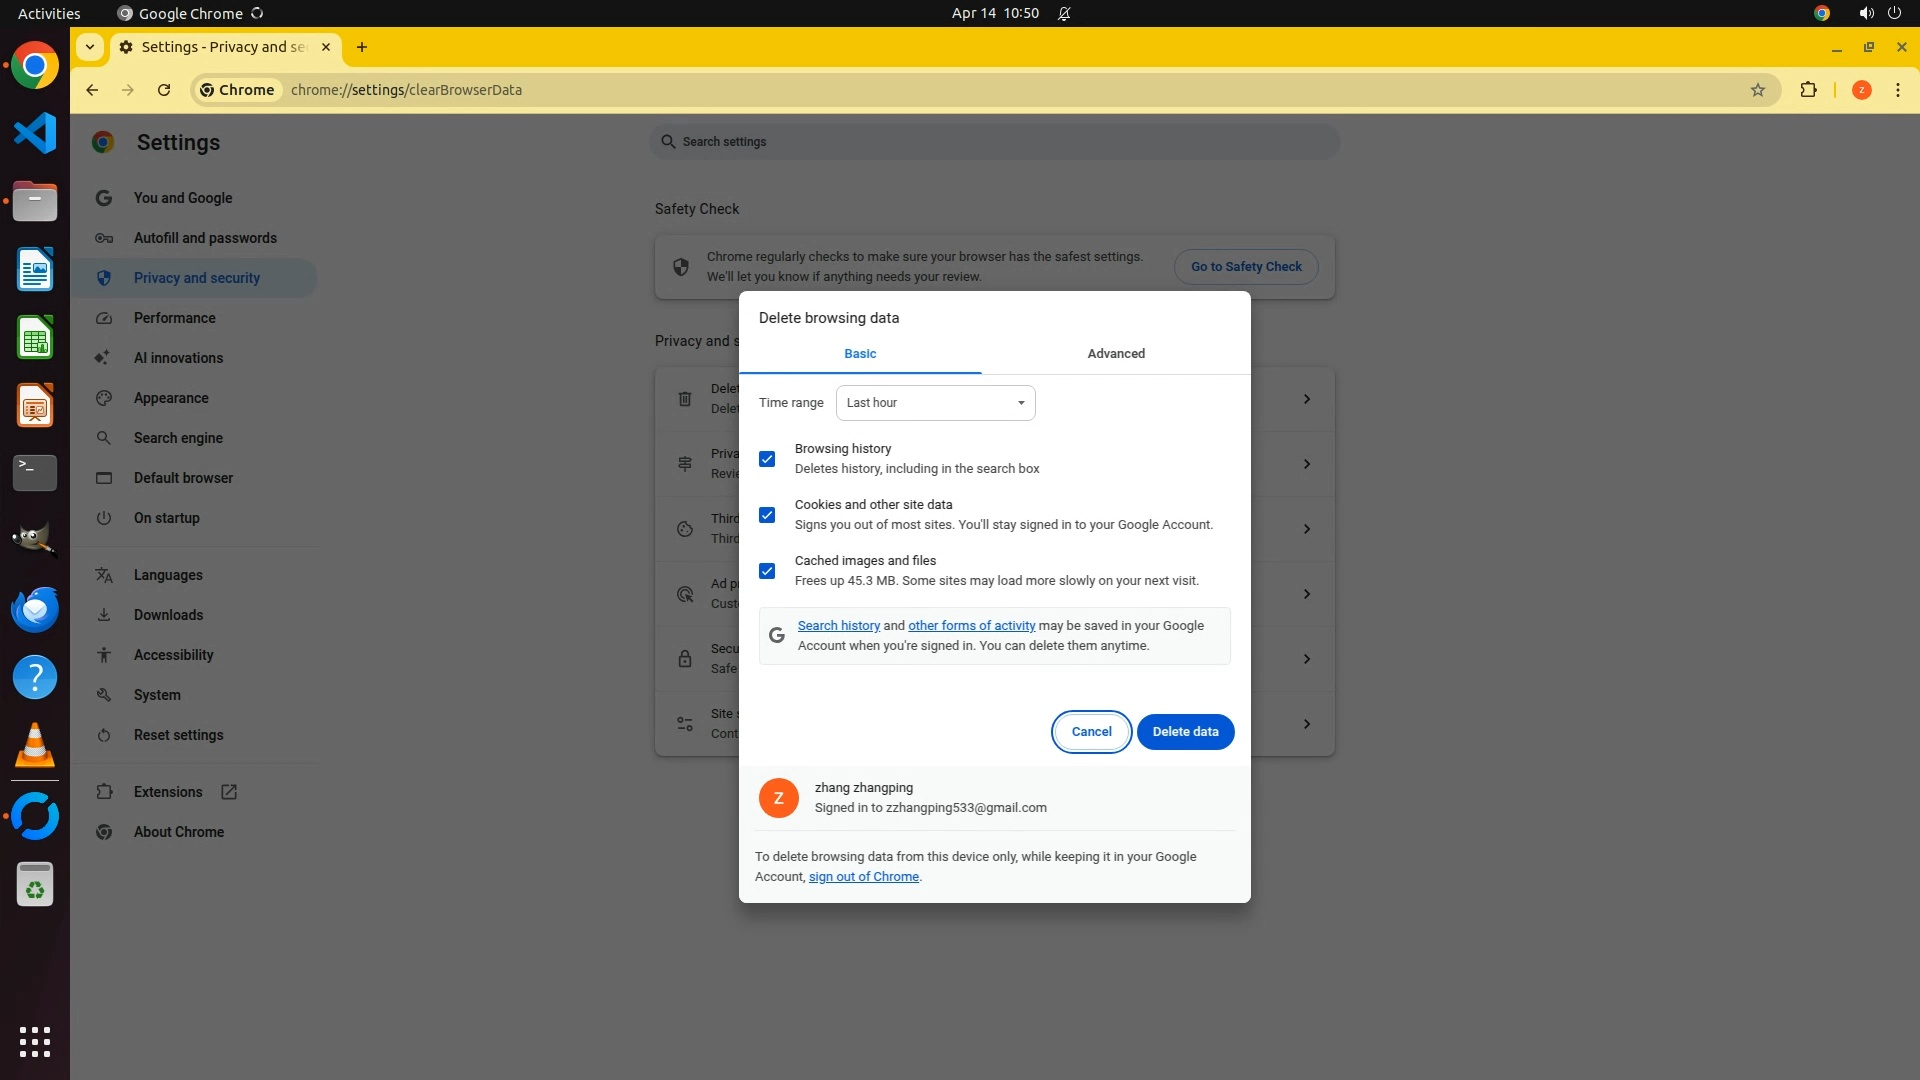Open profile avatar in toolbar
The height and width of the screenshot is (1080, 1920).
click(1861, 90)
